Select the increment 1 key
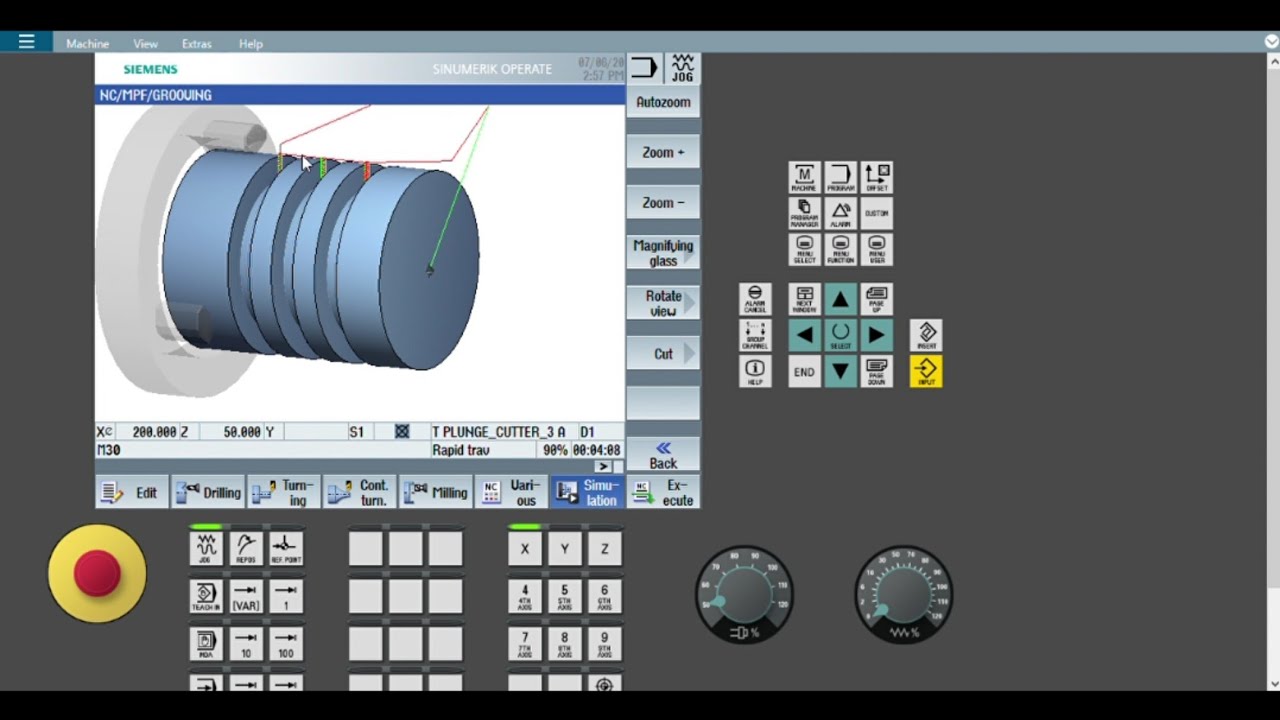The image size is (1280, 720). (x=286, y=596)
